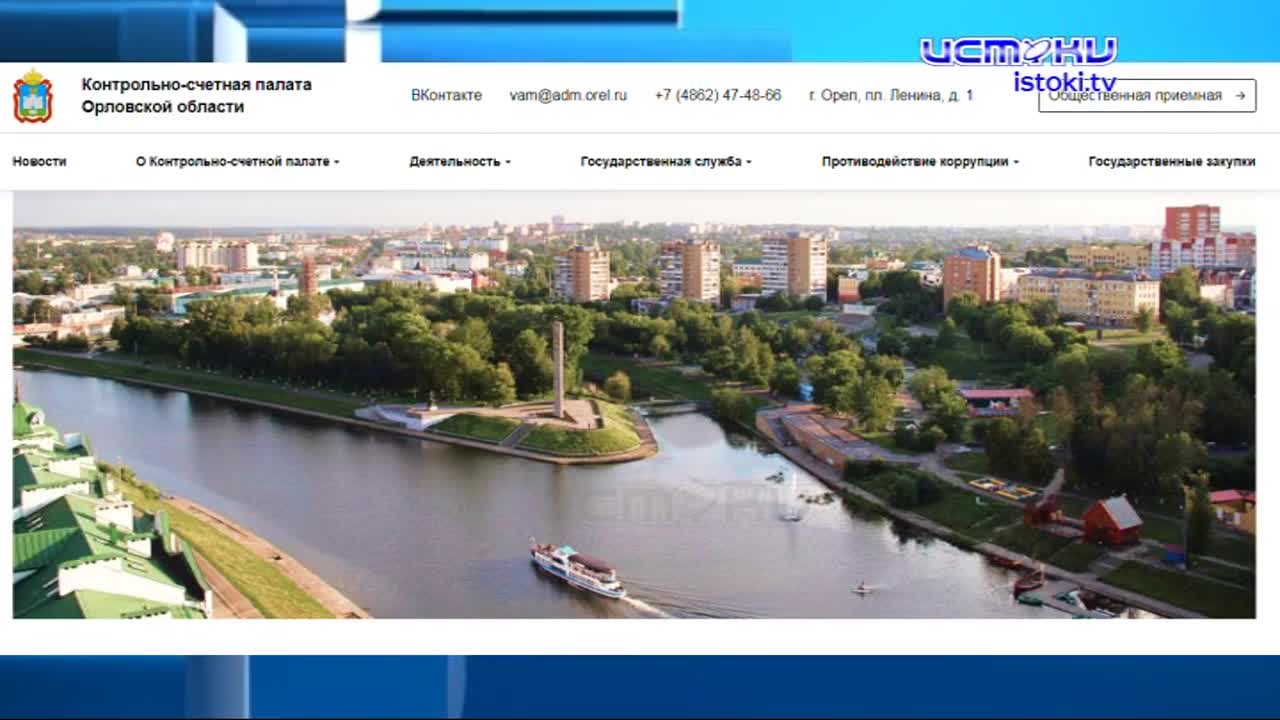1280x720 pixels.
Task: Click the istoki.tv channel logo watermark
Action: click(1018, 46)
